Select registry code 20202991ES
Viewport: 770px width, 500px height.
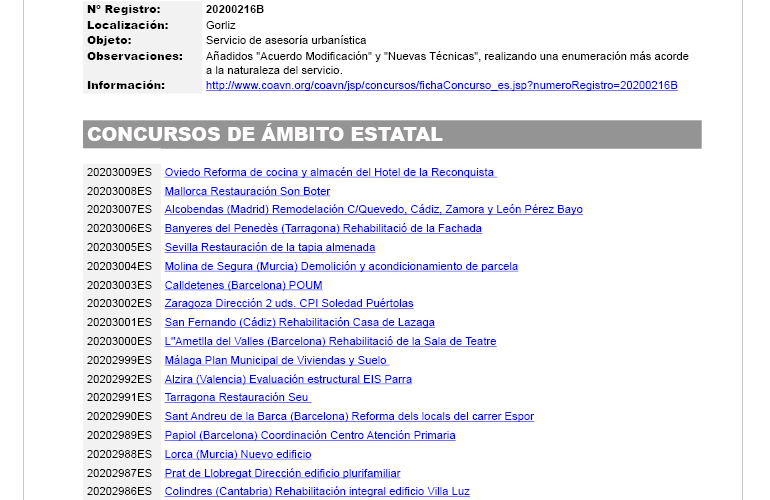click(x=119, y=397)
